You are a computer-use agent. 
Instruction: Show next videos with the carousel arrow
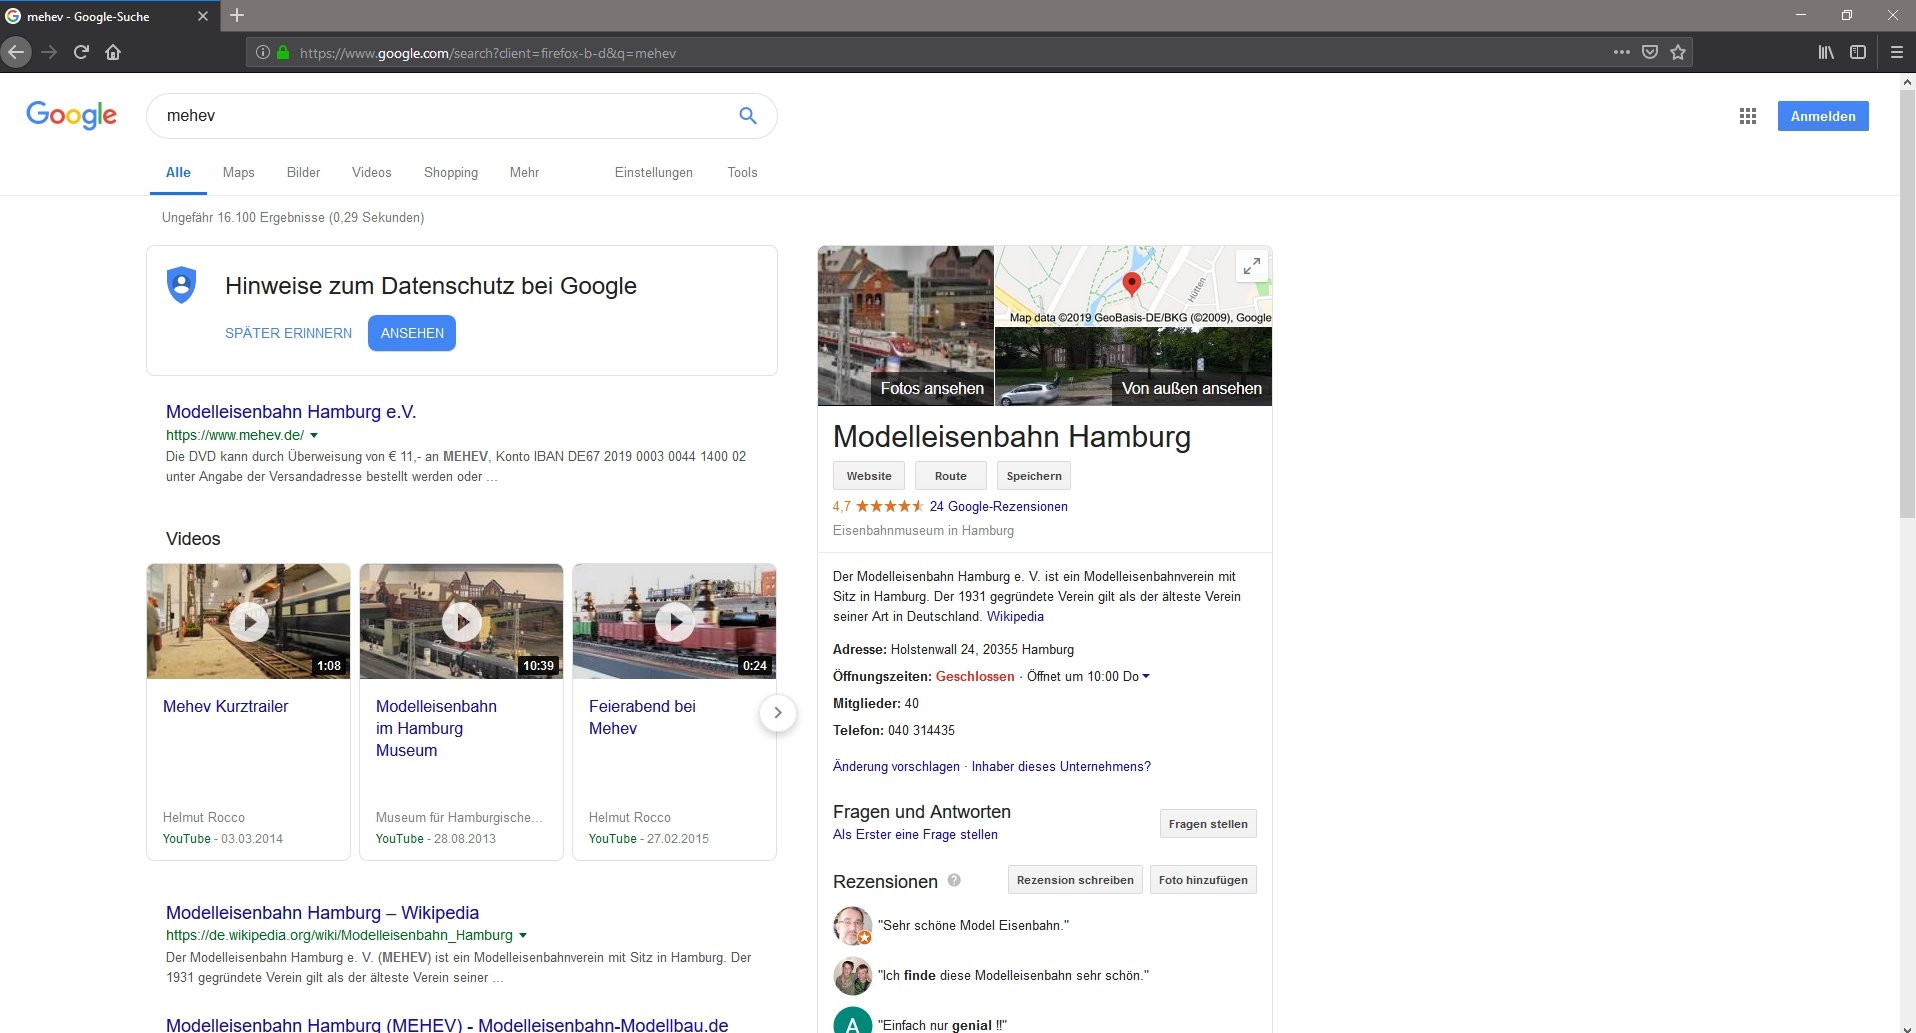777,713
